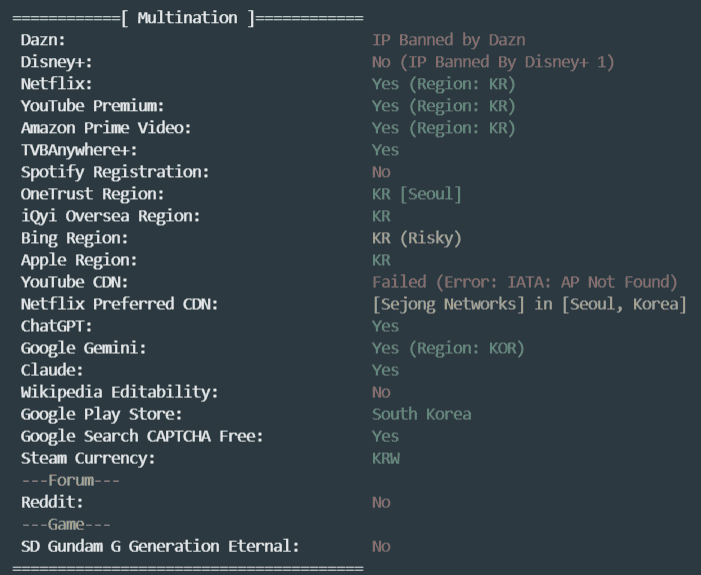Click the ChatGPT label
The image size is (701, 575).
[x=57, y=326]
